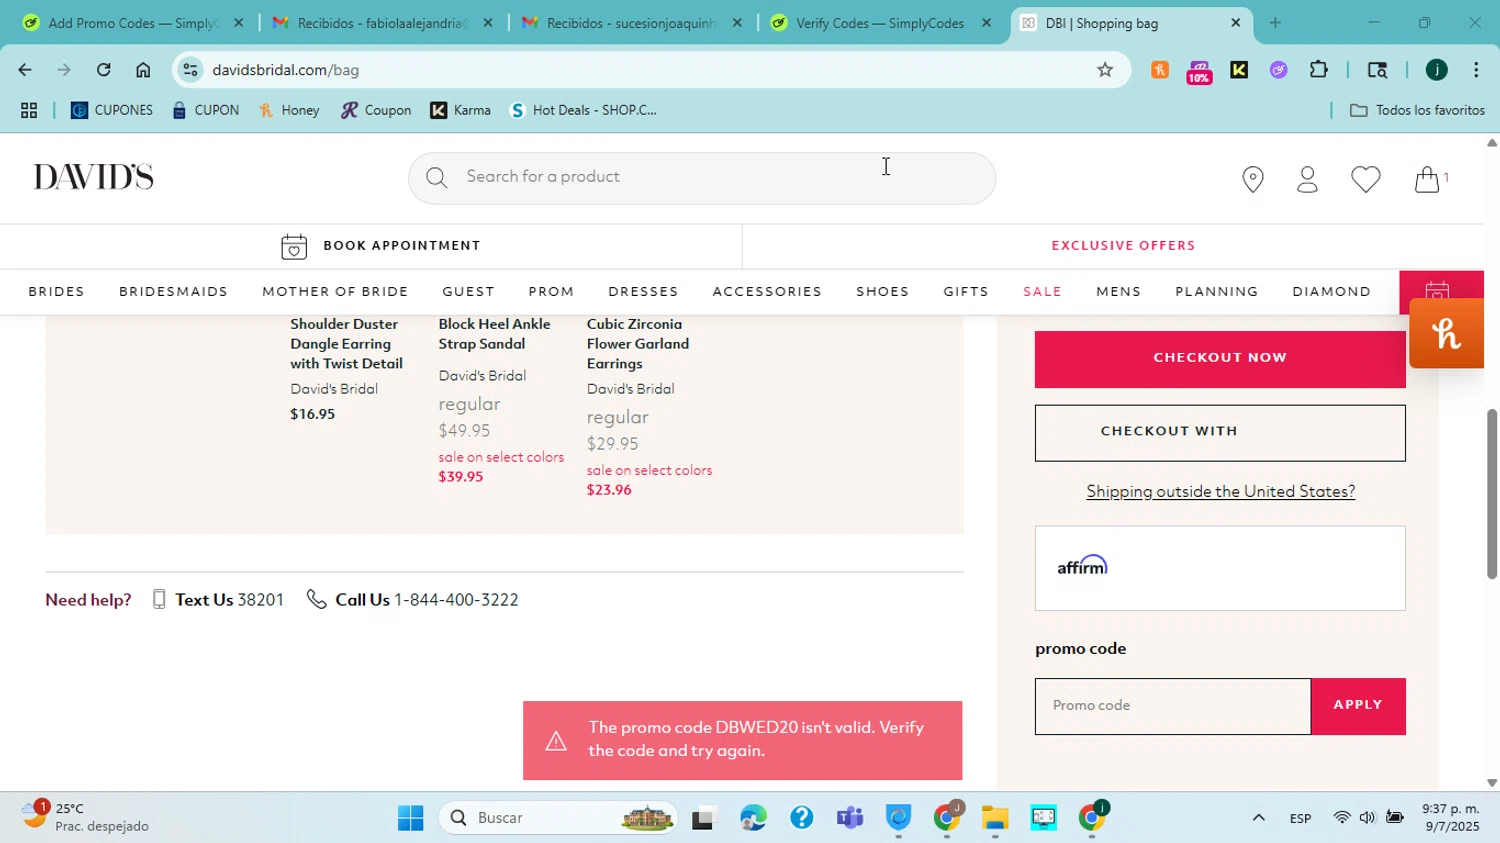
Task: Open the account profile icon
Action: click(1307, 179)
